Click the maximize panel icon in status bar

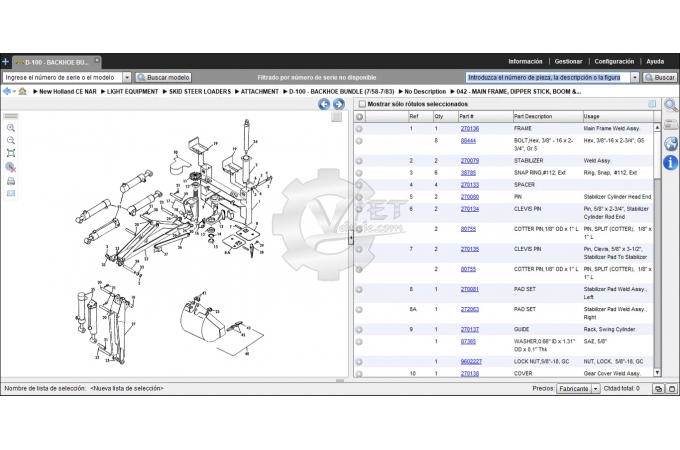click(672, 389)
